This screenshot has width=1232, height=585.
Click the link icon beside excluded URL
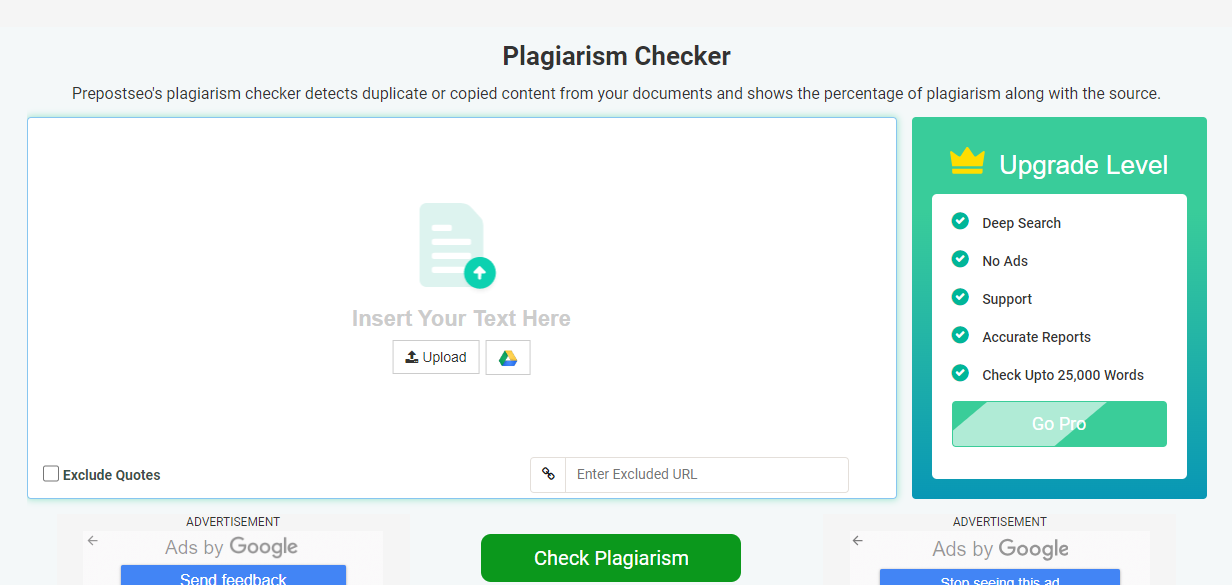(548, 474)
